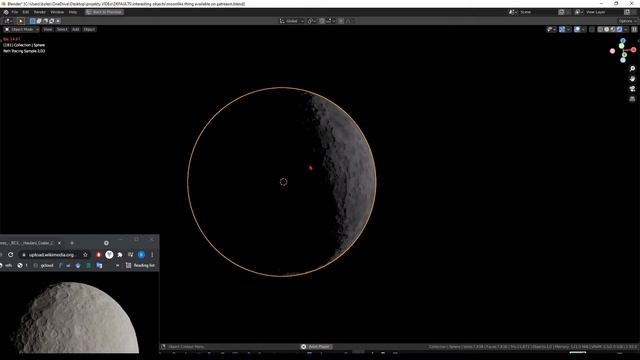Image resolution: width=640 pixels, height=360 pixels.
Task: Open the scene browse icon next to Scene
Action: click(513, 12)
